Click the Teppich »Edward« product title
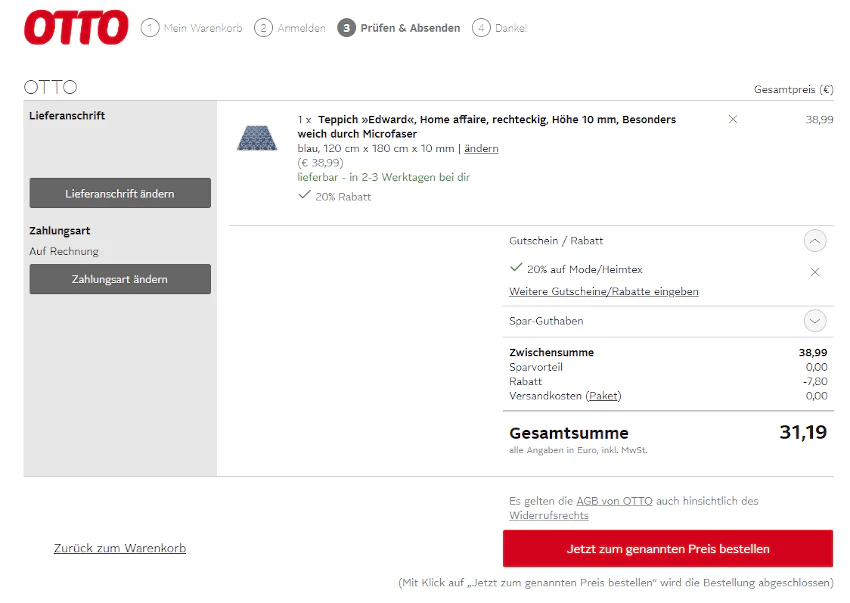 pyautogui.click(x=487, y=126)
